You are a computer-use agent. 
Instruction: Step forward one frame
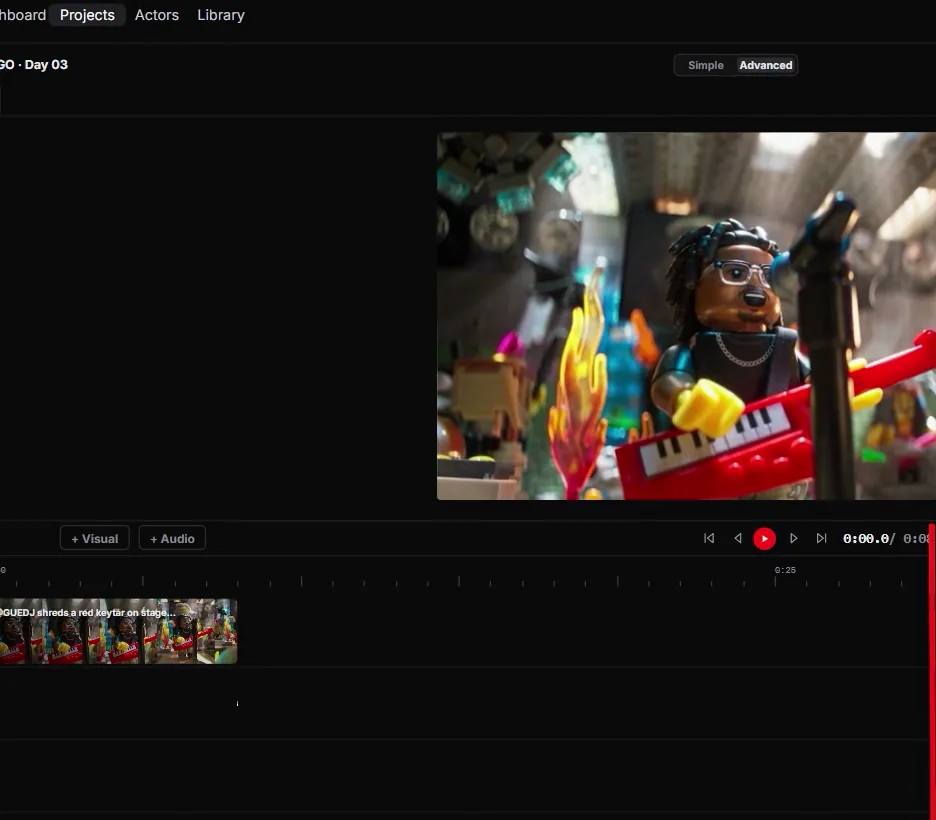(x=793, y=538)
